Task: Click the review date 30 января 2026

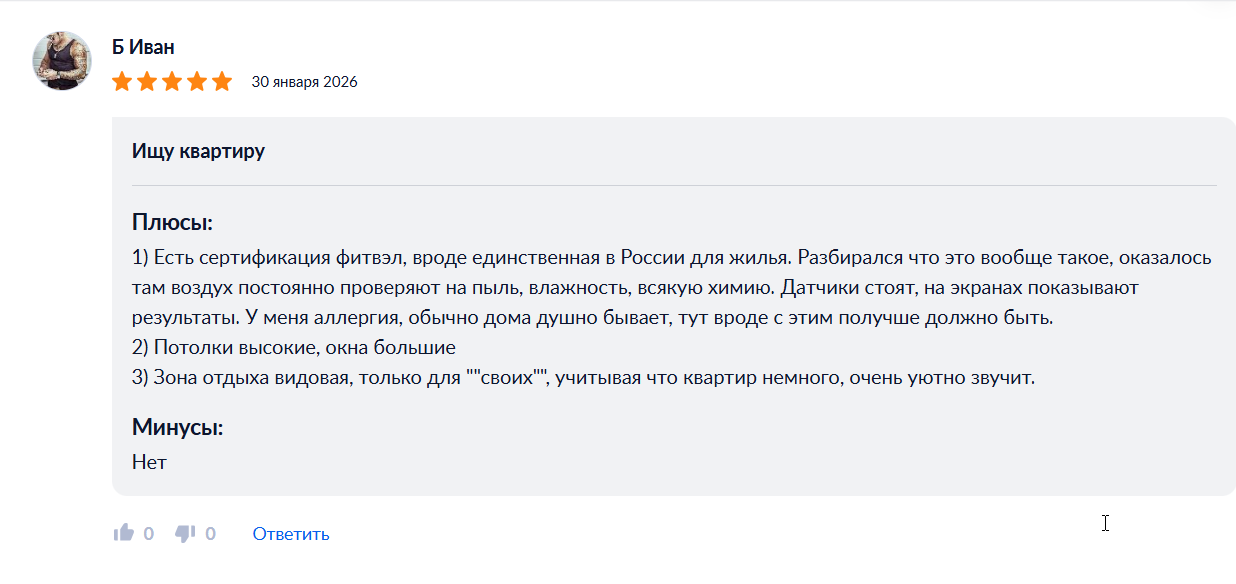Action: point(304,82)
